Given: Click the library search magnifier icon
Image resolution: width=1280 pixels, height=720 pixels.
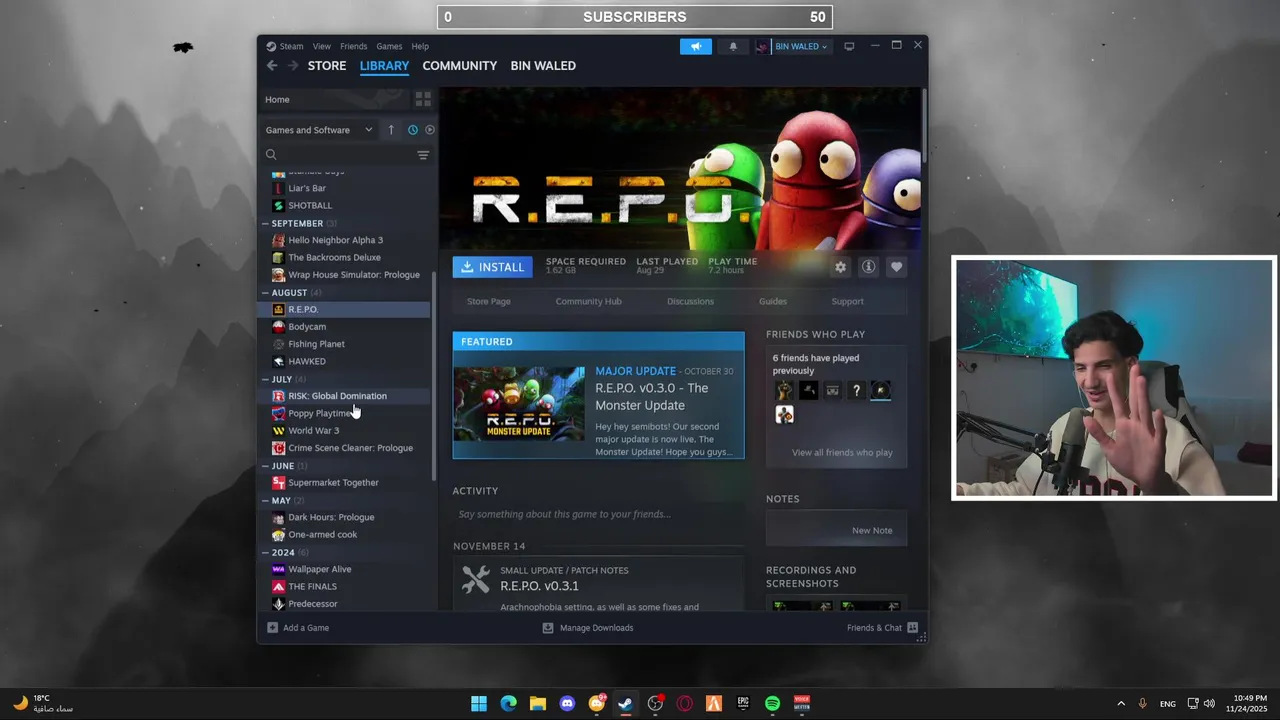Looking at the screenshot, I should coord(271,155).
